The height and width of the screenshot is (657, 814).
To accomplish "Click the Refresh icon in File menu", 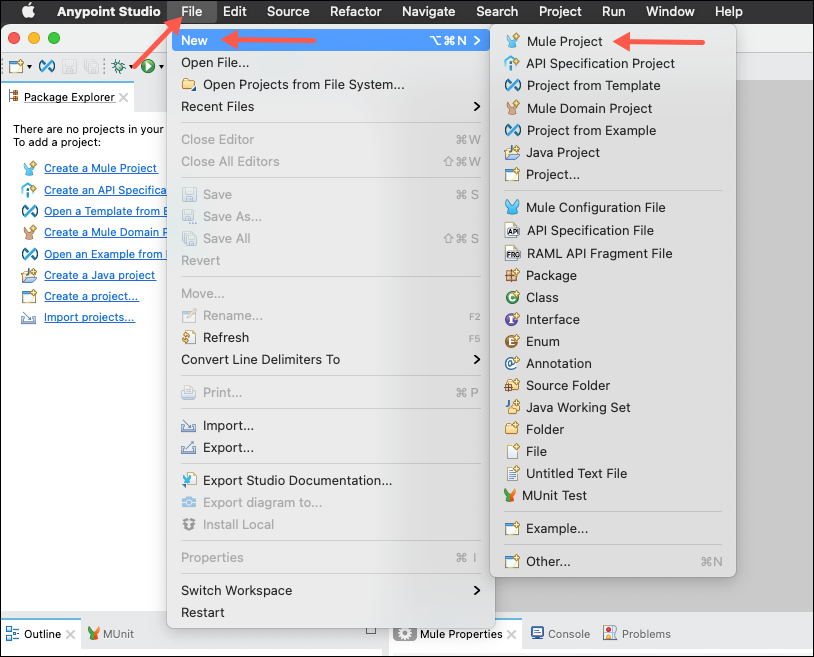I will pyautogui.click(x=189, y=337).
